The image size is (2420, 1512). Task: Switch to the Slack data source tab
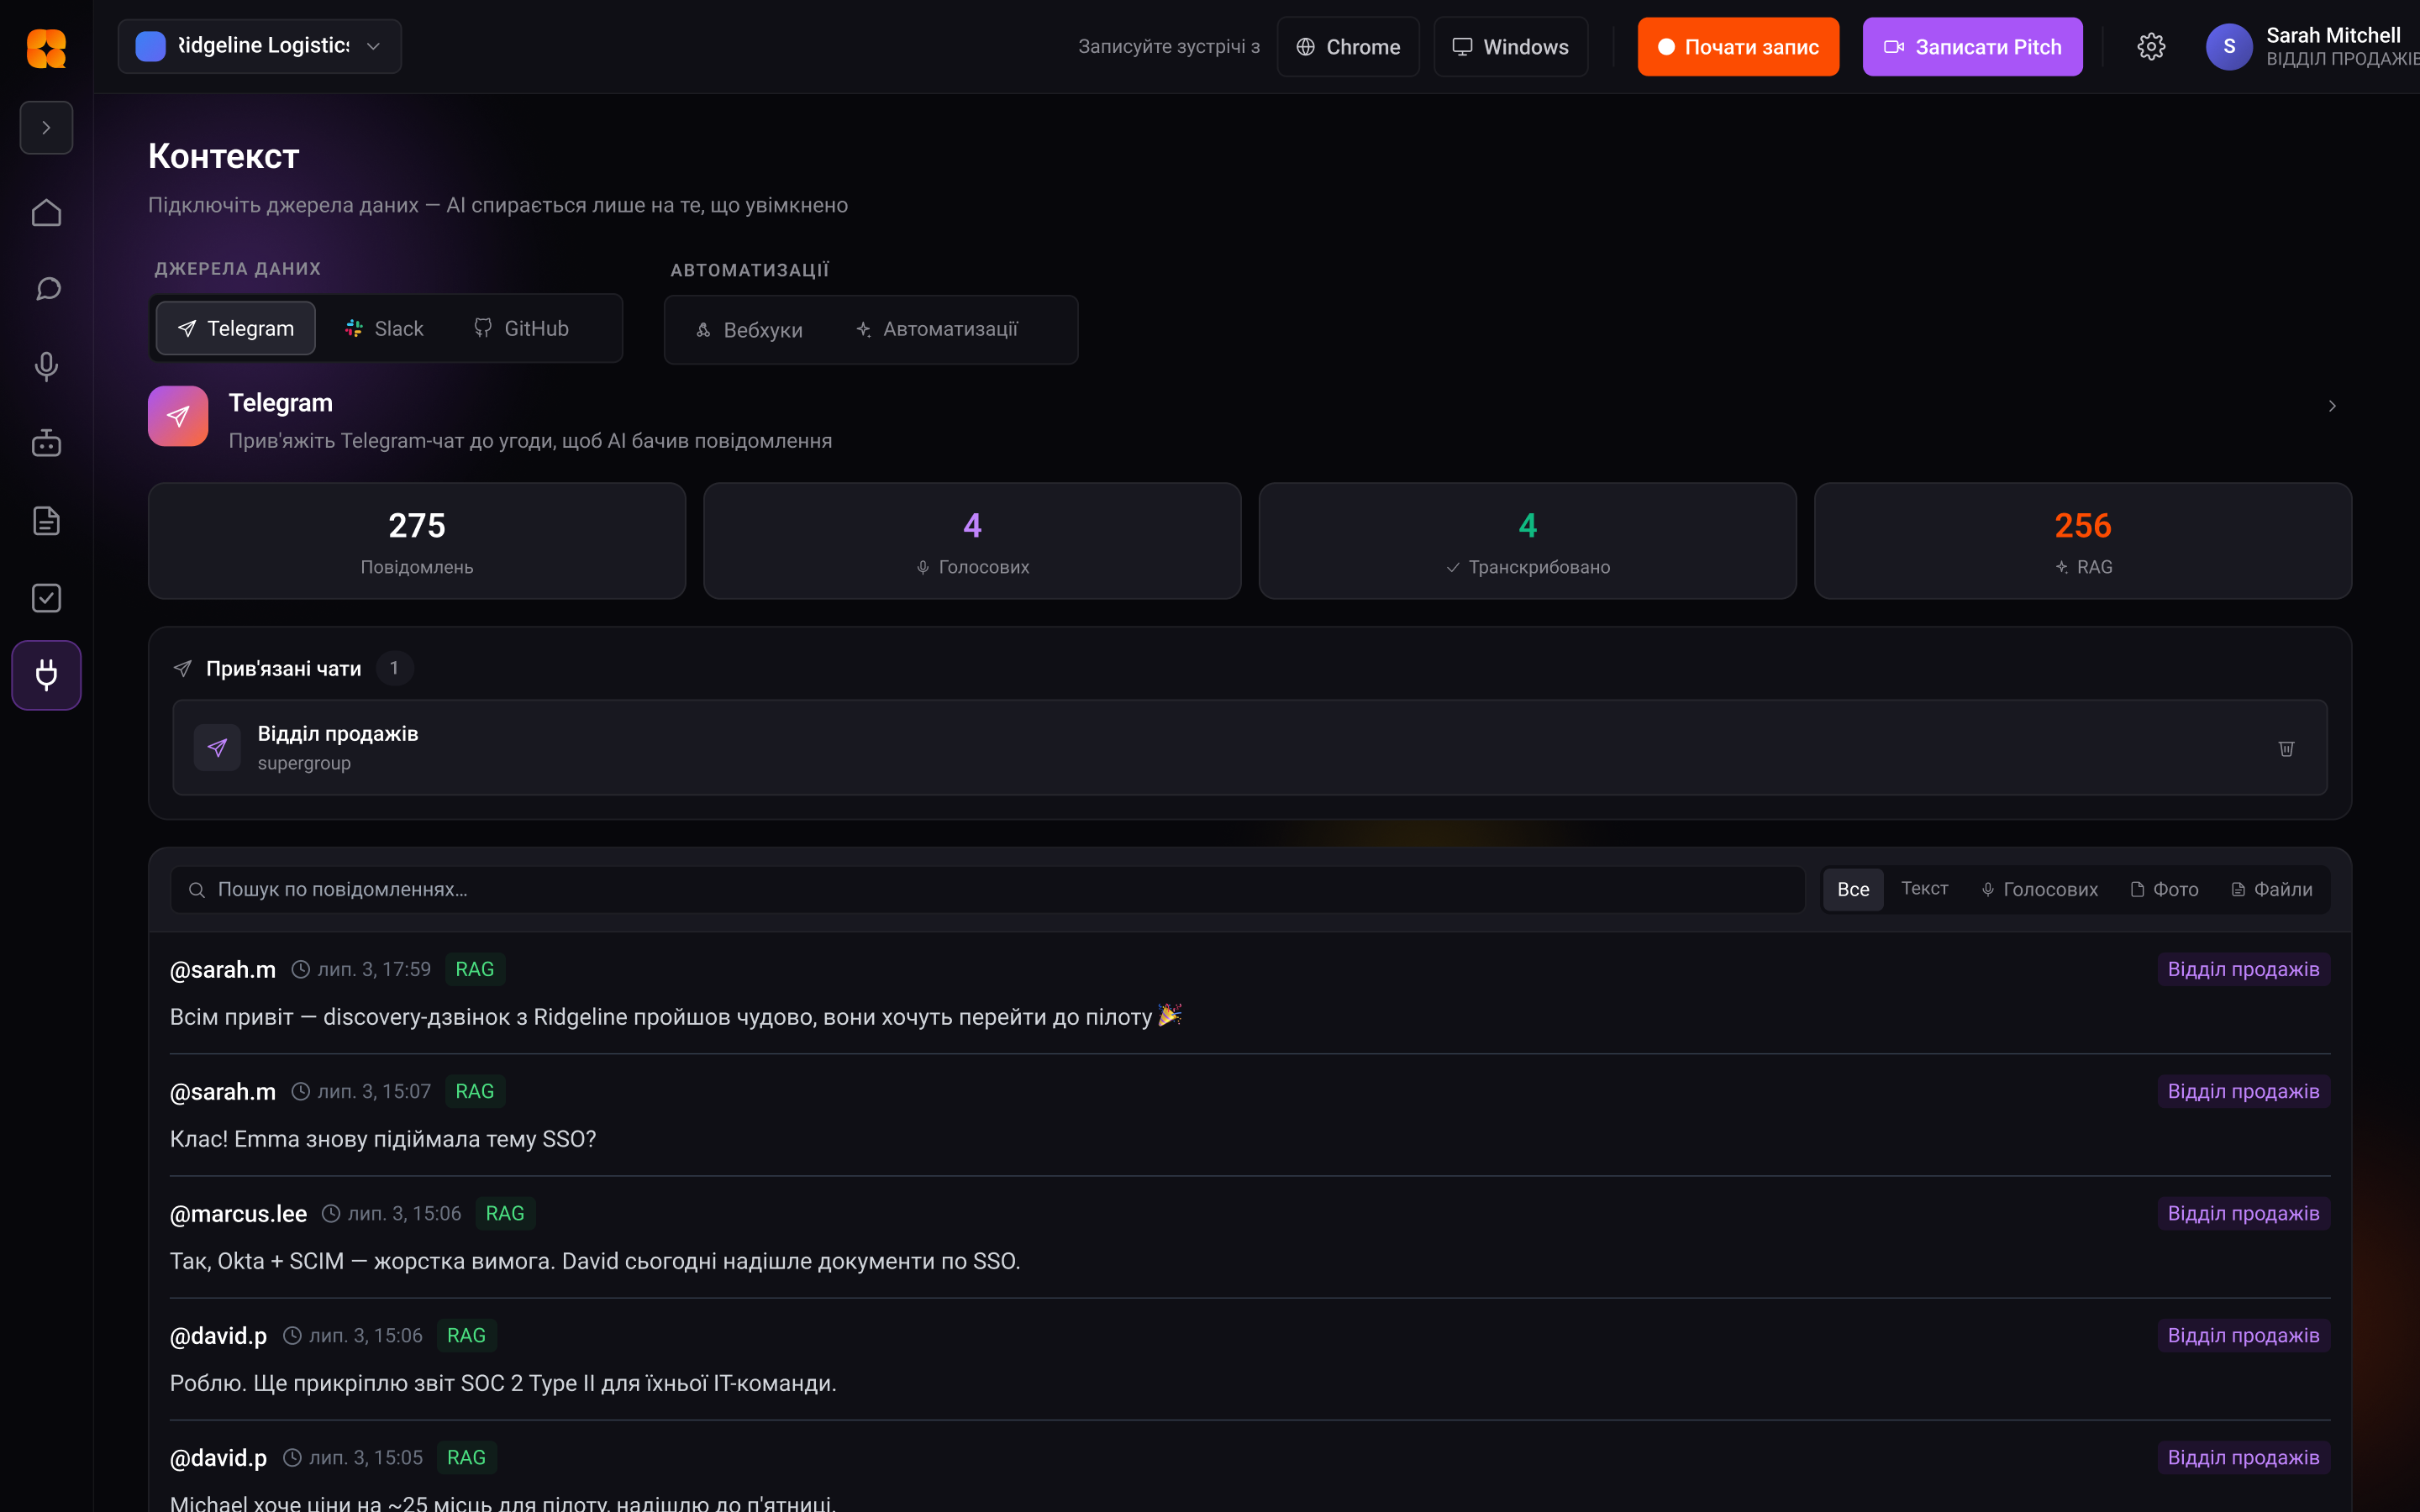(x=384, y=328)
